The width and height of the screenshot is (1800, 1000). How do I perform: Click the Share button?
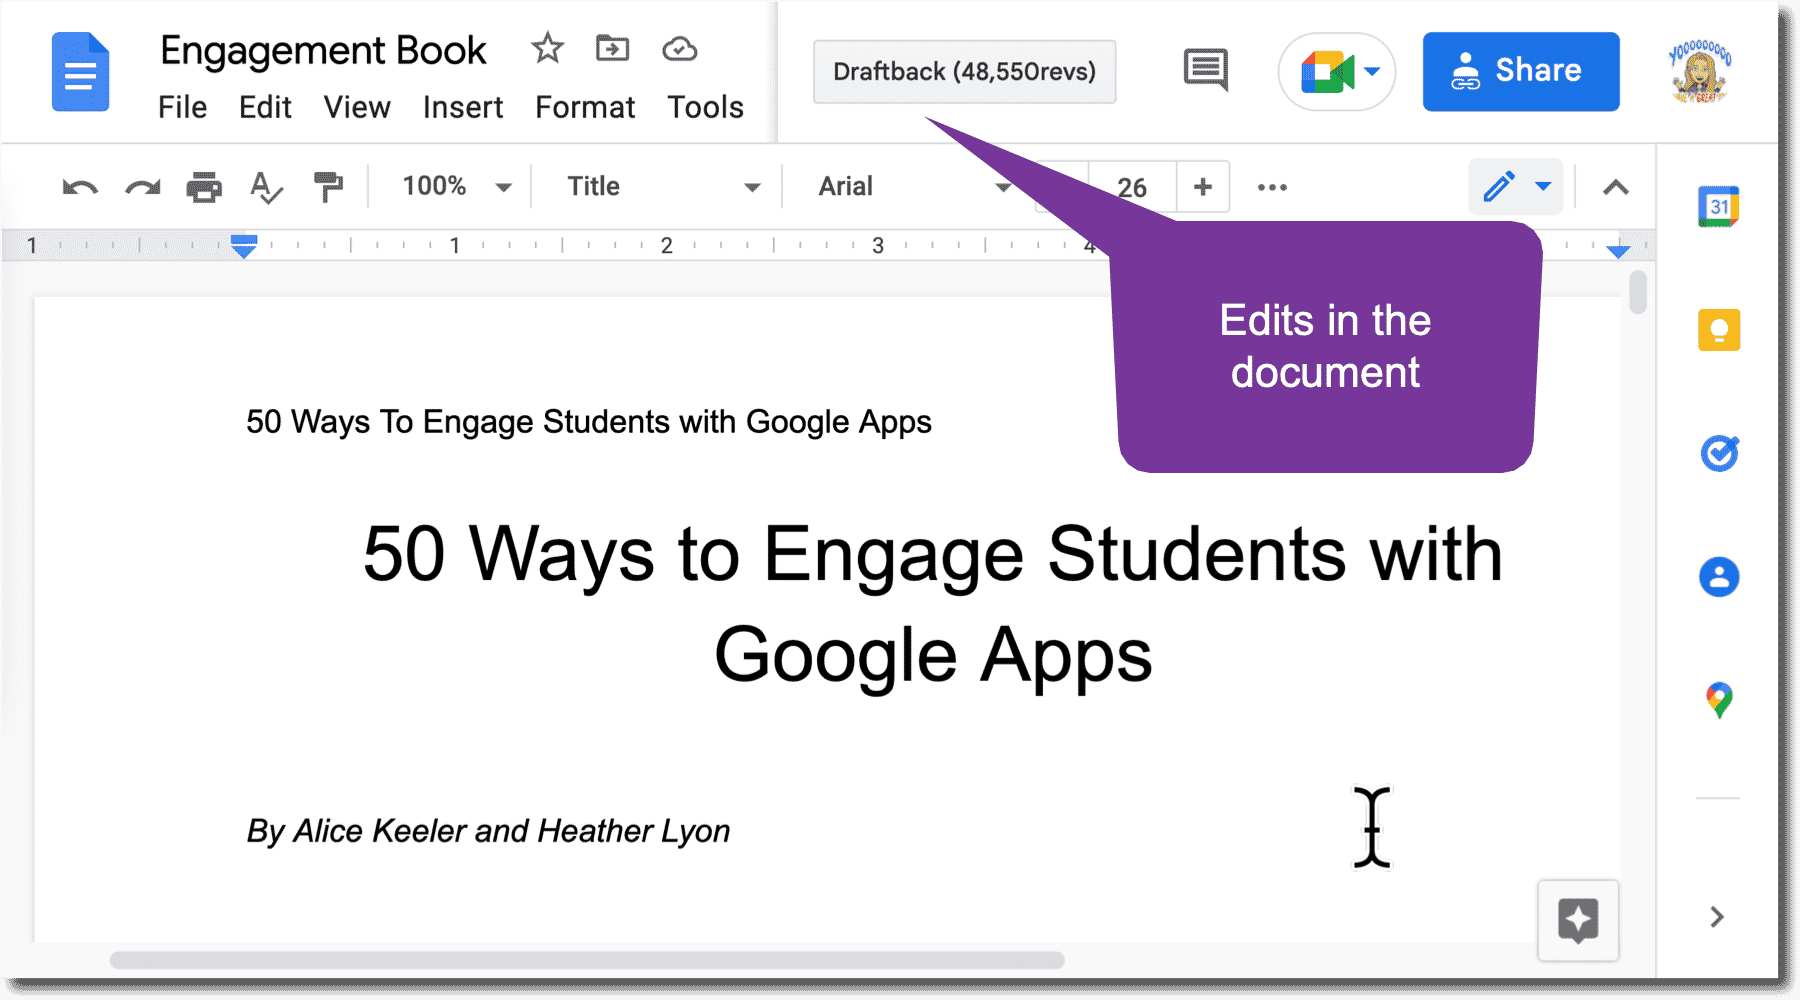pos(1520,71)
